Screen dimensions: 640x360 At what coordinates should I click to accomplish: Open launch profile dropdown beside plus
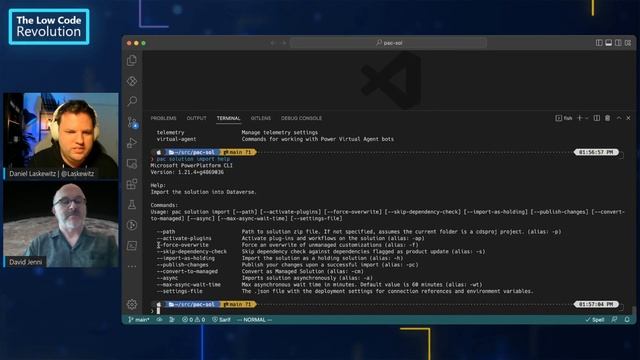tap(587, 118)
